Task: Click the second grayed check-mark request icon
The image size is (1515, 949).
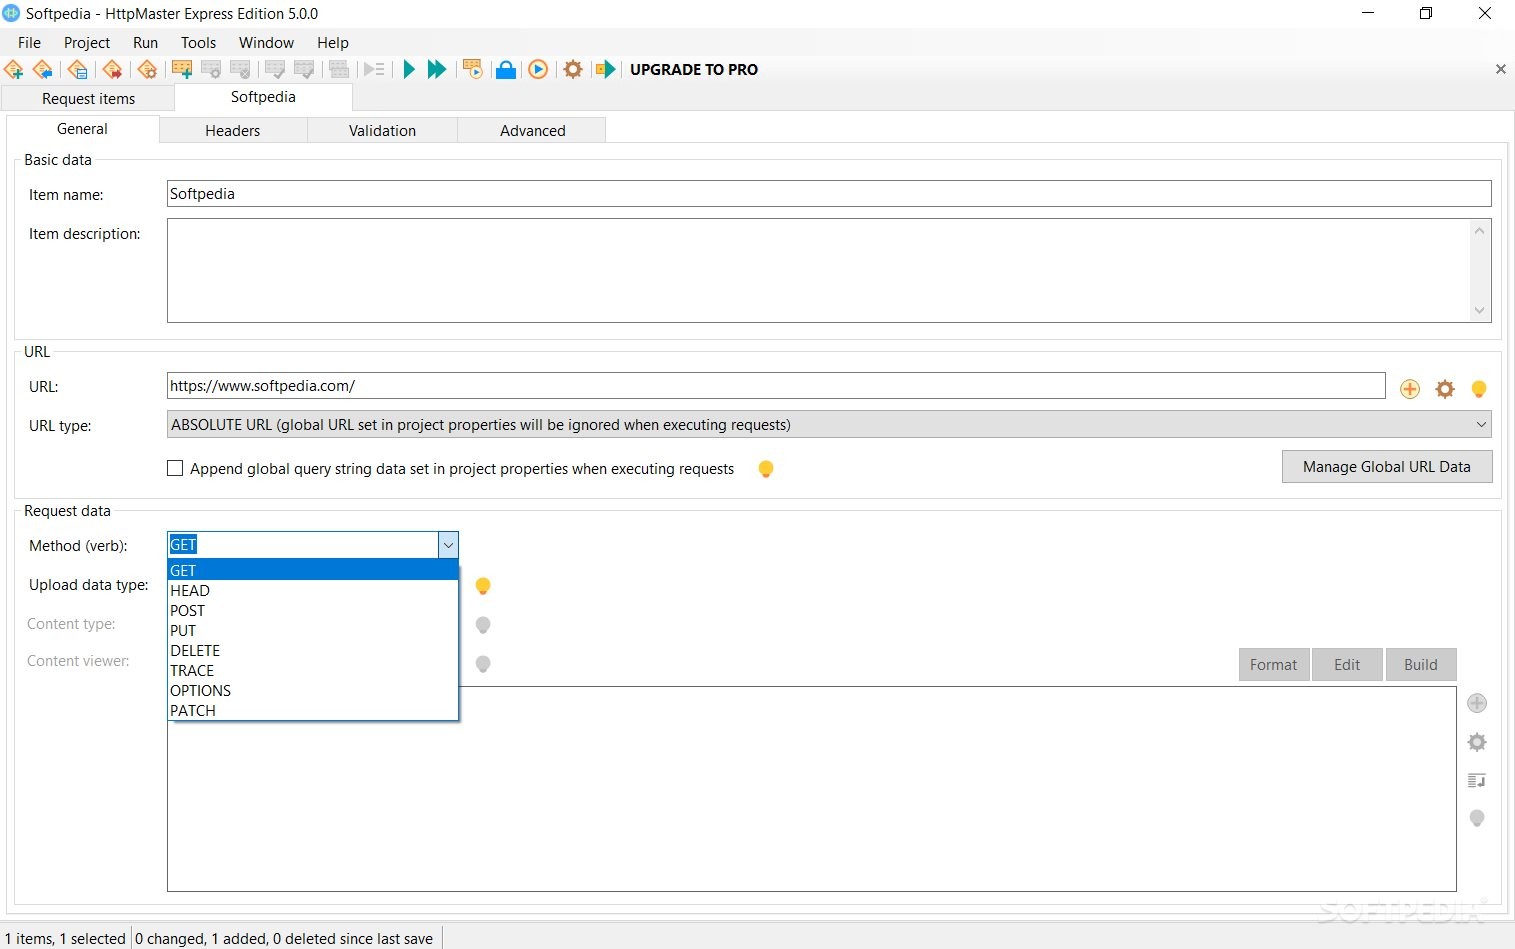Action: [x=304, y=70]
